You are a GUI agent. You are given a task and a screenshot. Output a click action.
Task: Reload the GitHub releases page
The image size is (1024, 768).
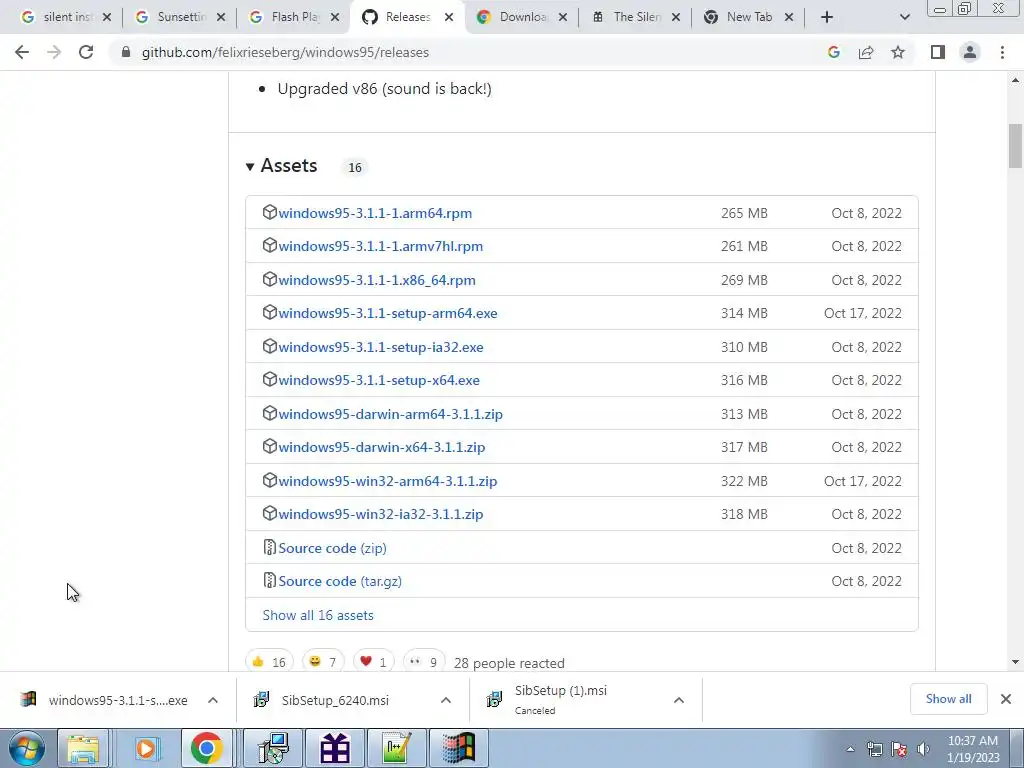86,52
